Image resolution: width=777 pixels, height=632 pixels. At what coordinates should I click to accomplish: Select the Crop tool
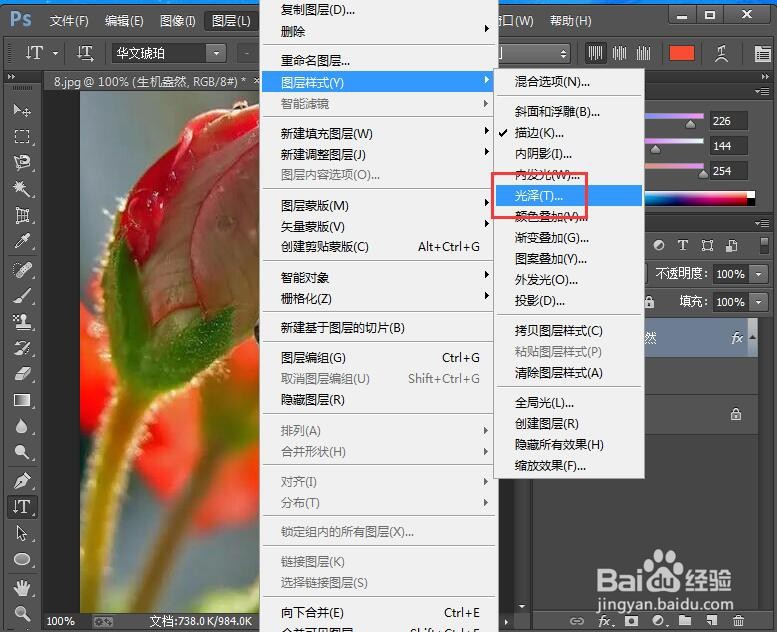[x=21, y=215]
